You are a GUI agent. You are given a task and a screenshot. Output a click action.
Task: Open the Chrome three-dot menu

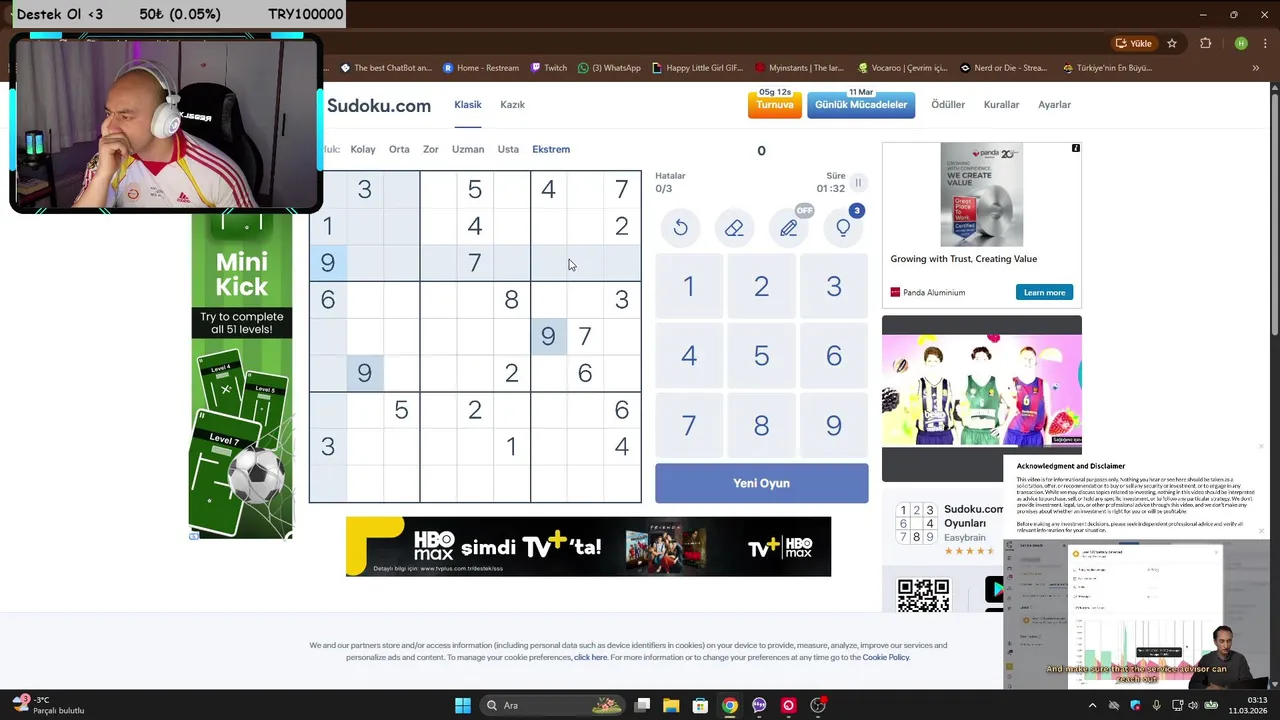[1264, 43]
